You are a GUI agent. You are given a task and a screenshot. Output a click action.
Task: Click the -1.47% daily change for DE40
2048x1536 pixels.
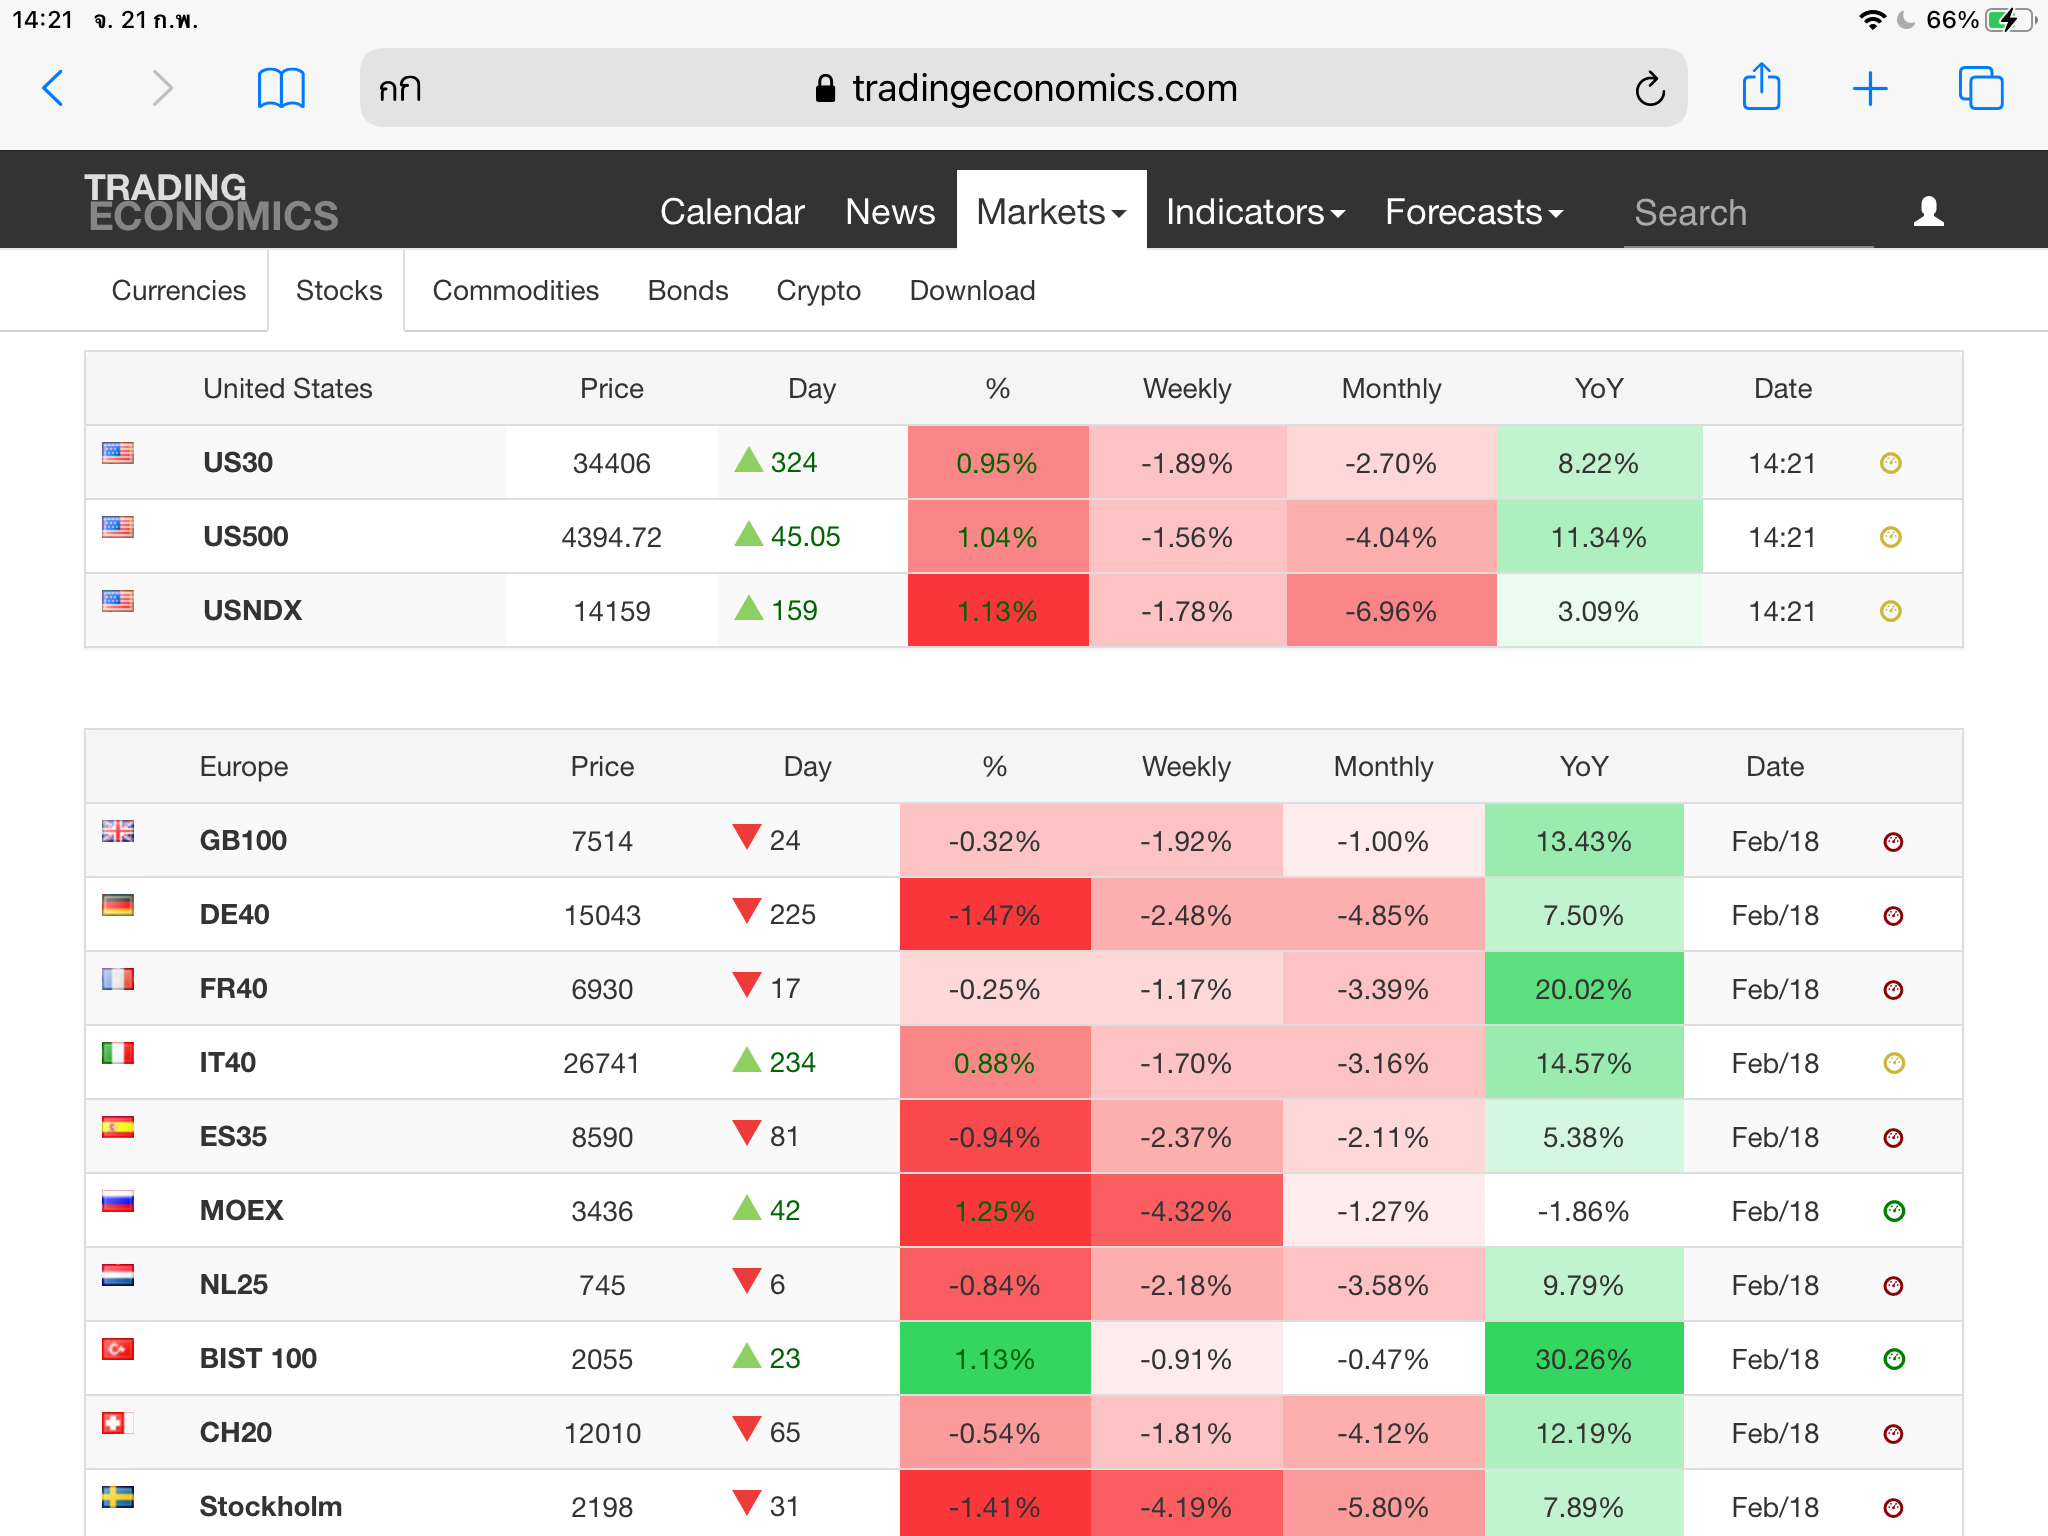(x=995, y=914)
